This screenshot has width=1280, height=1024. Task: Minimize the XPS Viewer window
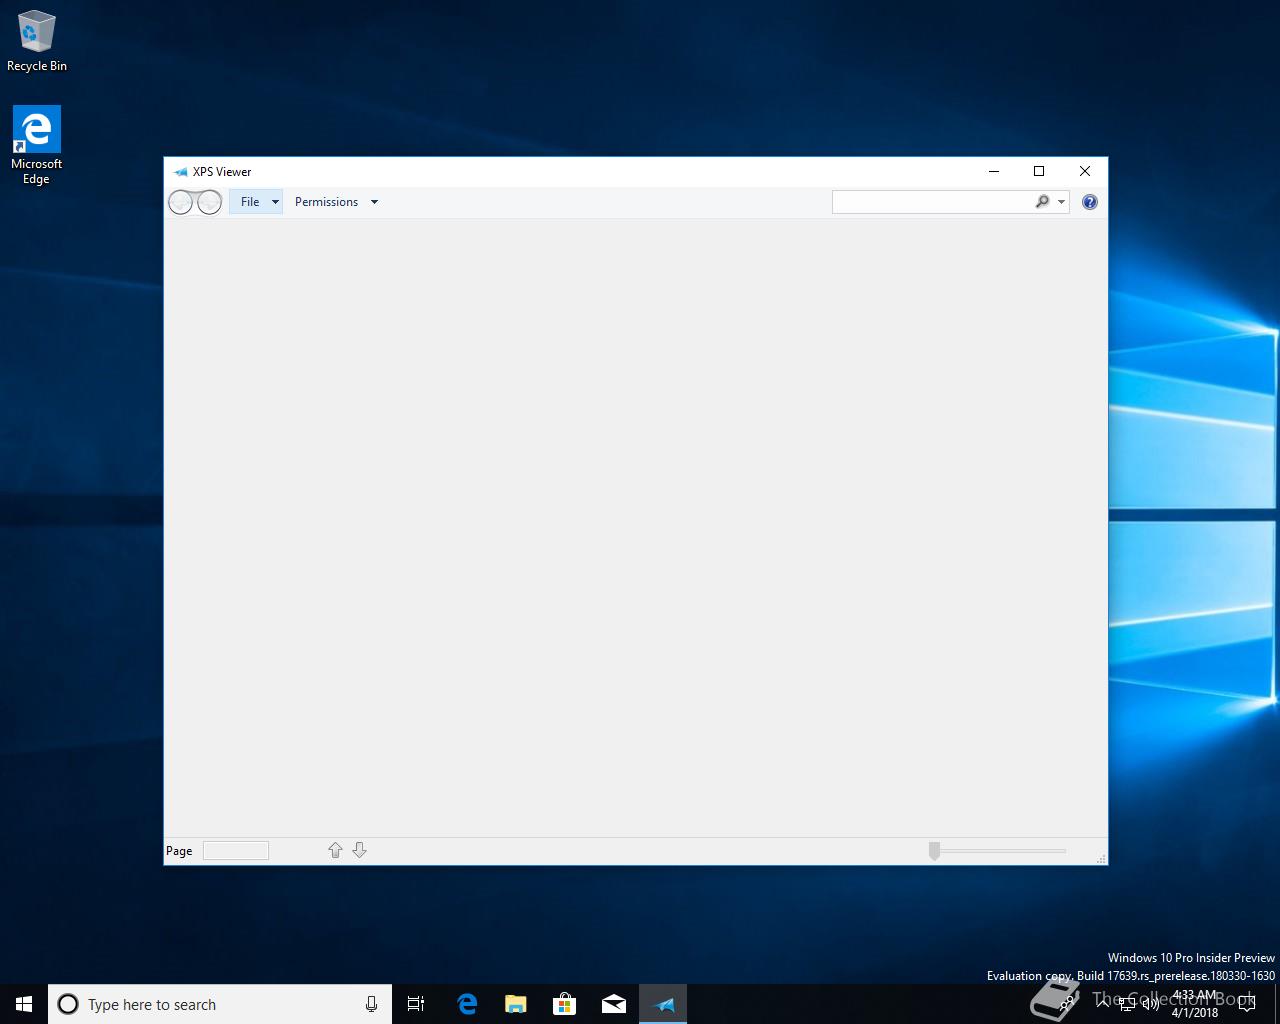click(994, 171)
